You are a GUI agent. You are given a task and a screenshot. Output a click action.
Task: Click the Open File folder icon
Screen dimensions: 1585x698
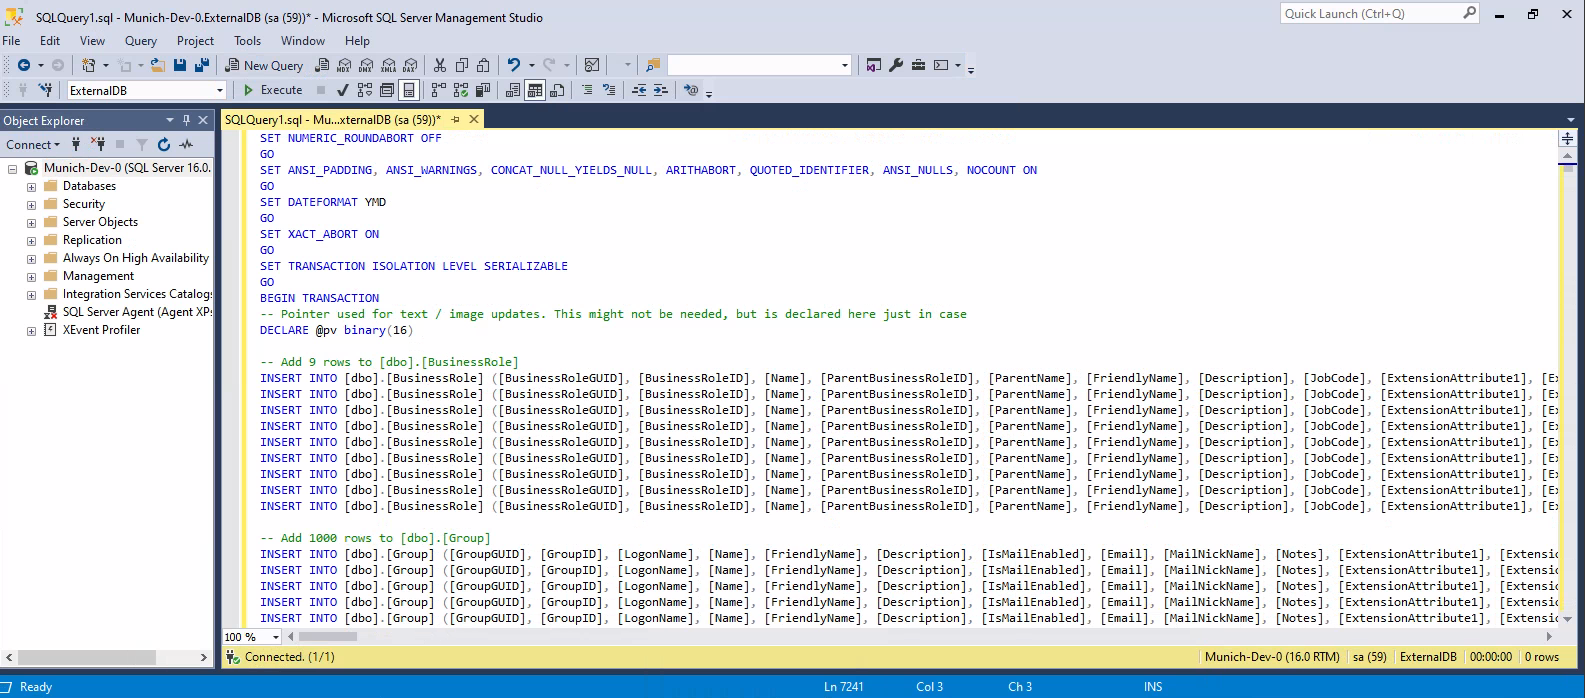coord(157,65)
